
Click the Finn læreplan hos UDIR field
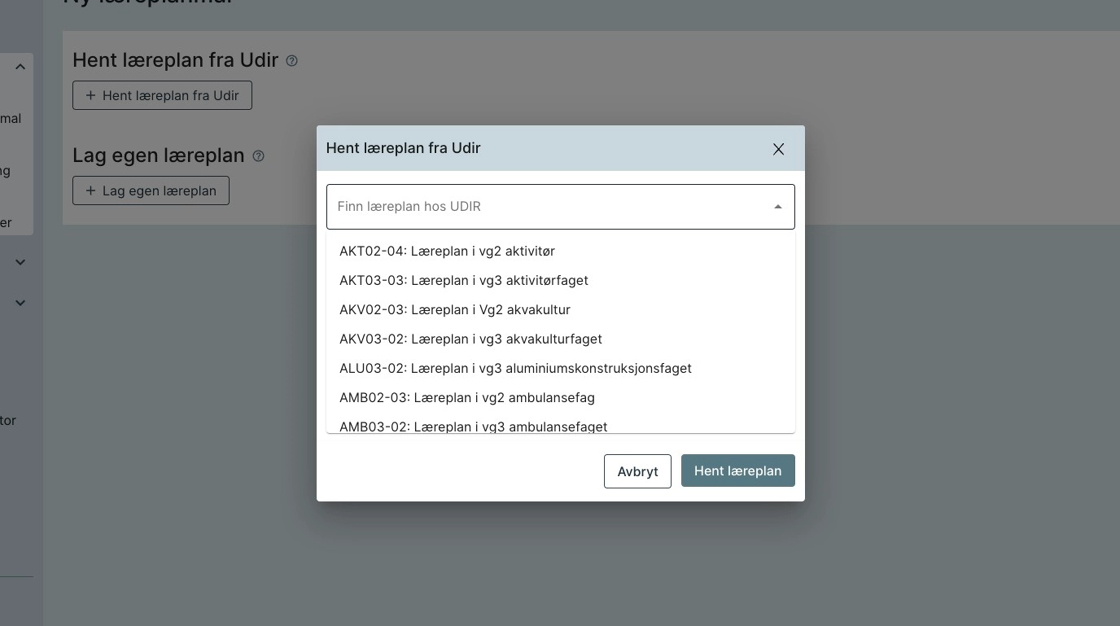pyautogui.click(x=548, y=207)
